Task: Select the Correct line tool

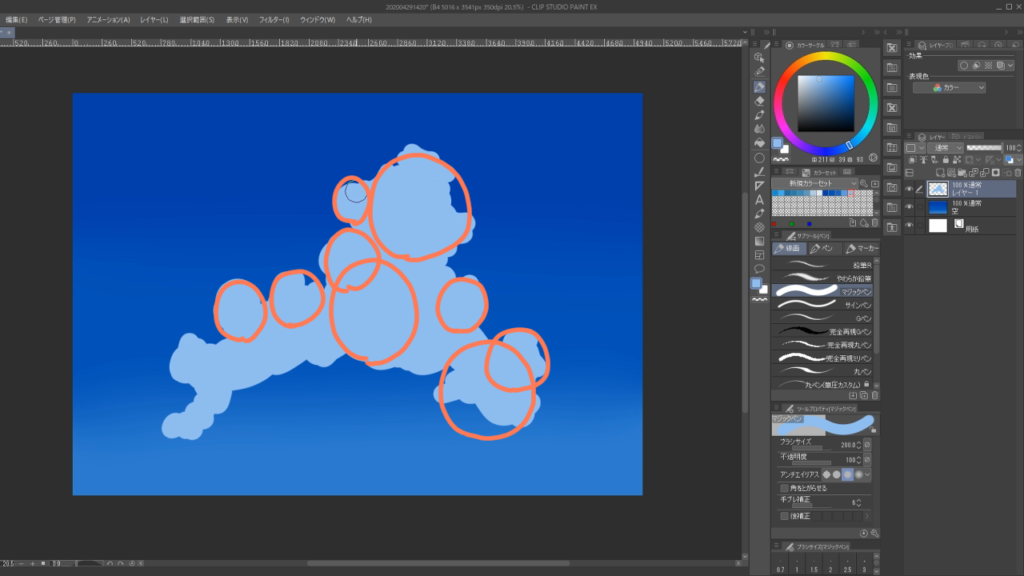Action: [759, 214]
